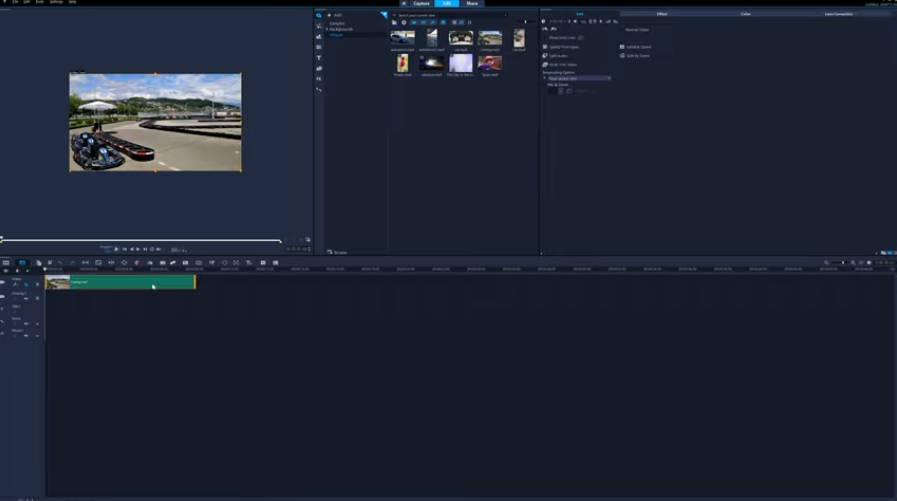Switch to the Share workspace tab
This screenshot has width=897, height=501.
pyautogui.click(x=472, y=3)
